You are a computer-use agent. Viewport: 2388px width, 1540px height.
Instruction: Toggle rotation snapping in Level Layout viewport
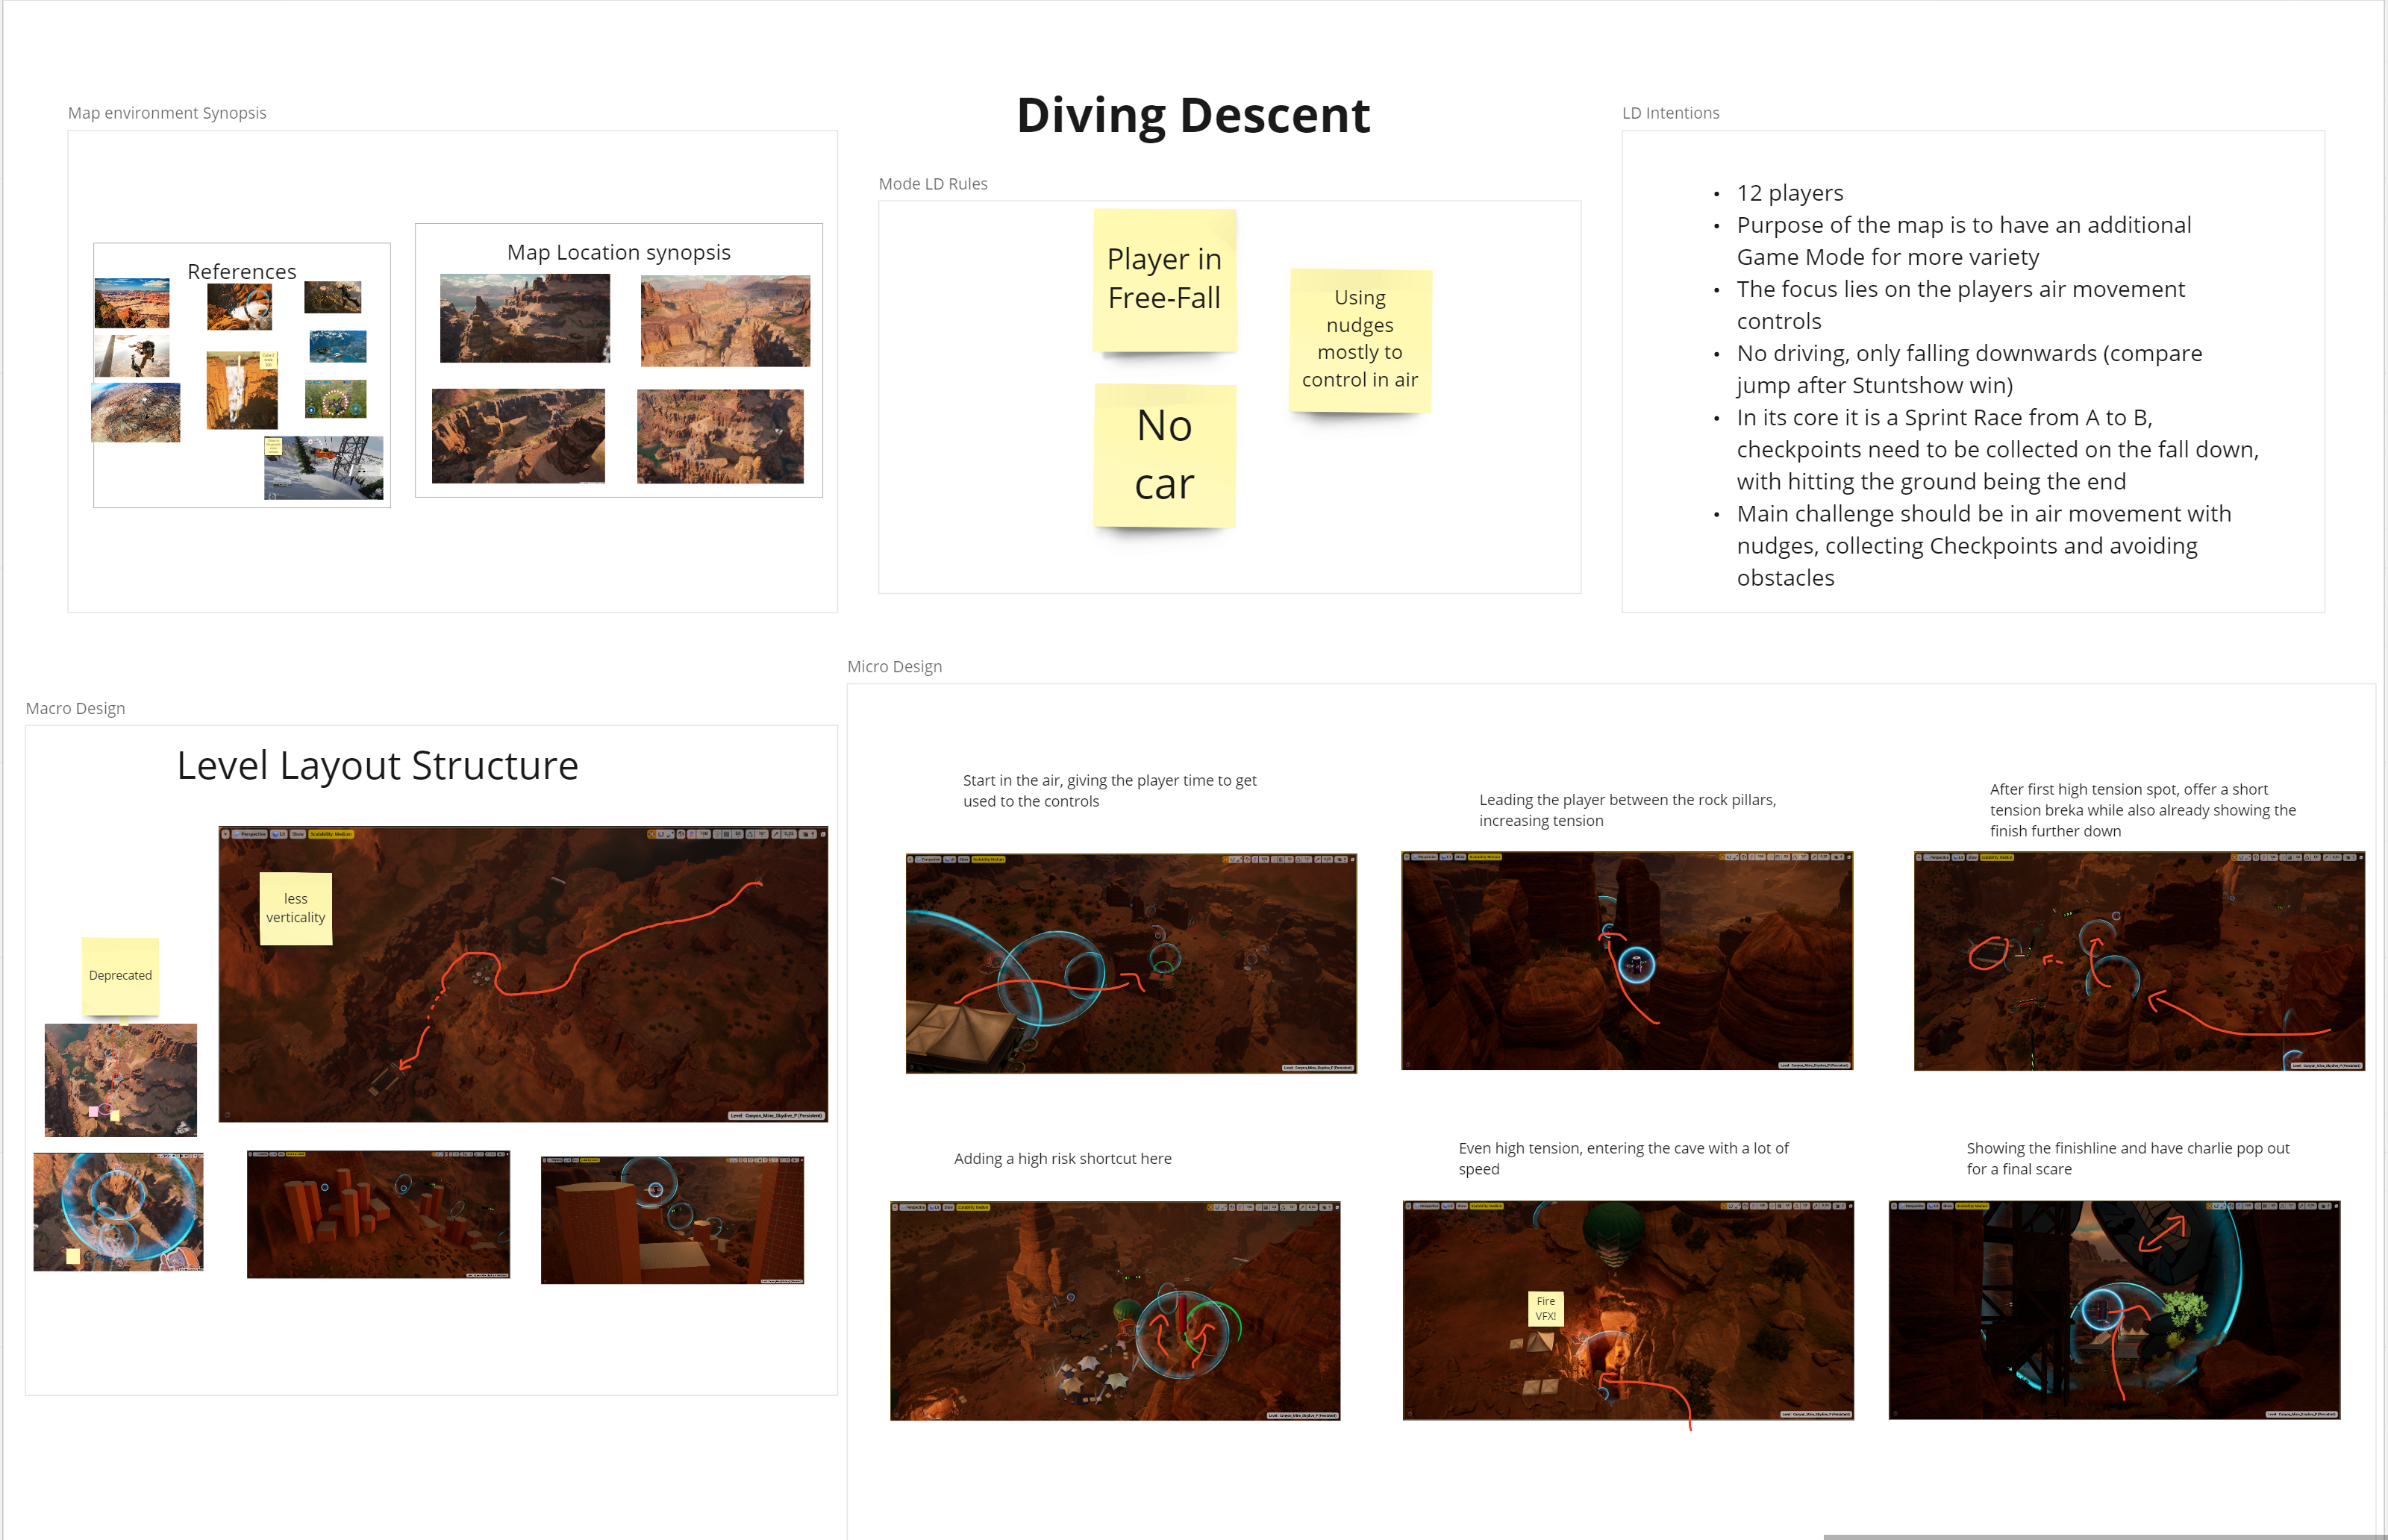point(750,834)
